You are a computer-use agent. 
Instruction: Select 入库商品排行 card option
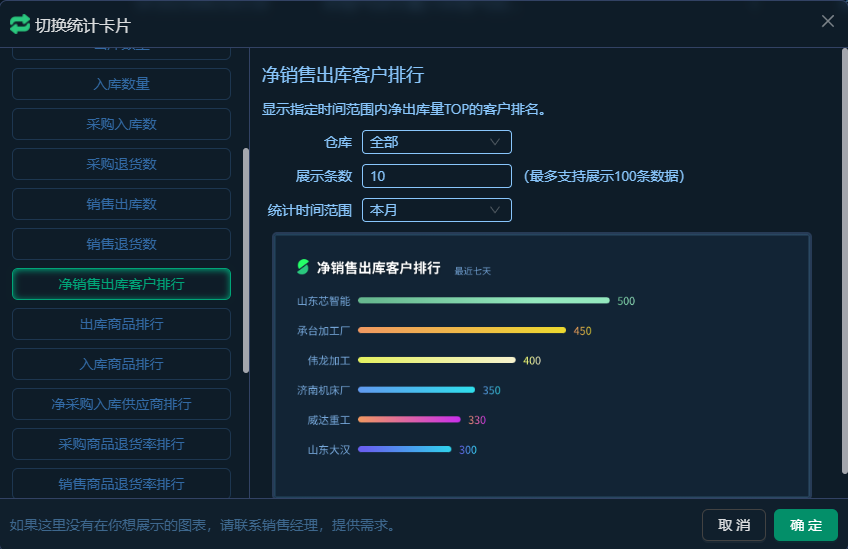coord(121,364)
